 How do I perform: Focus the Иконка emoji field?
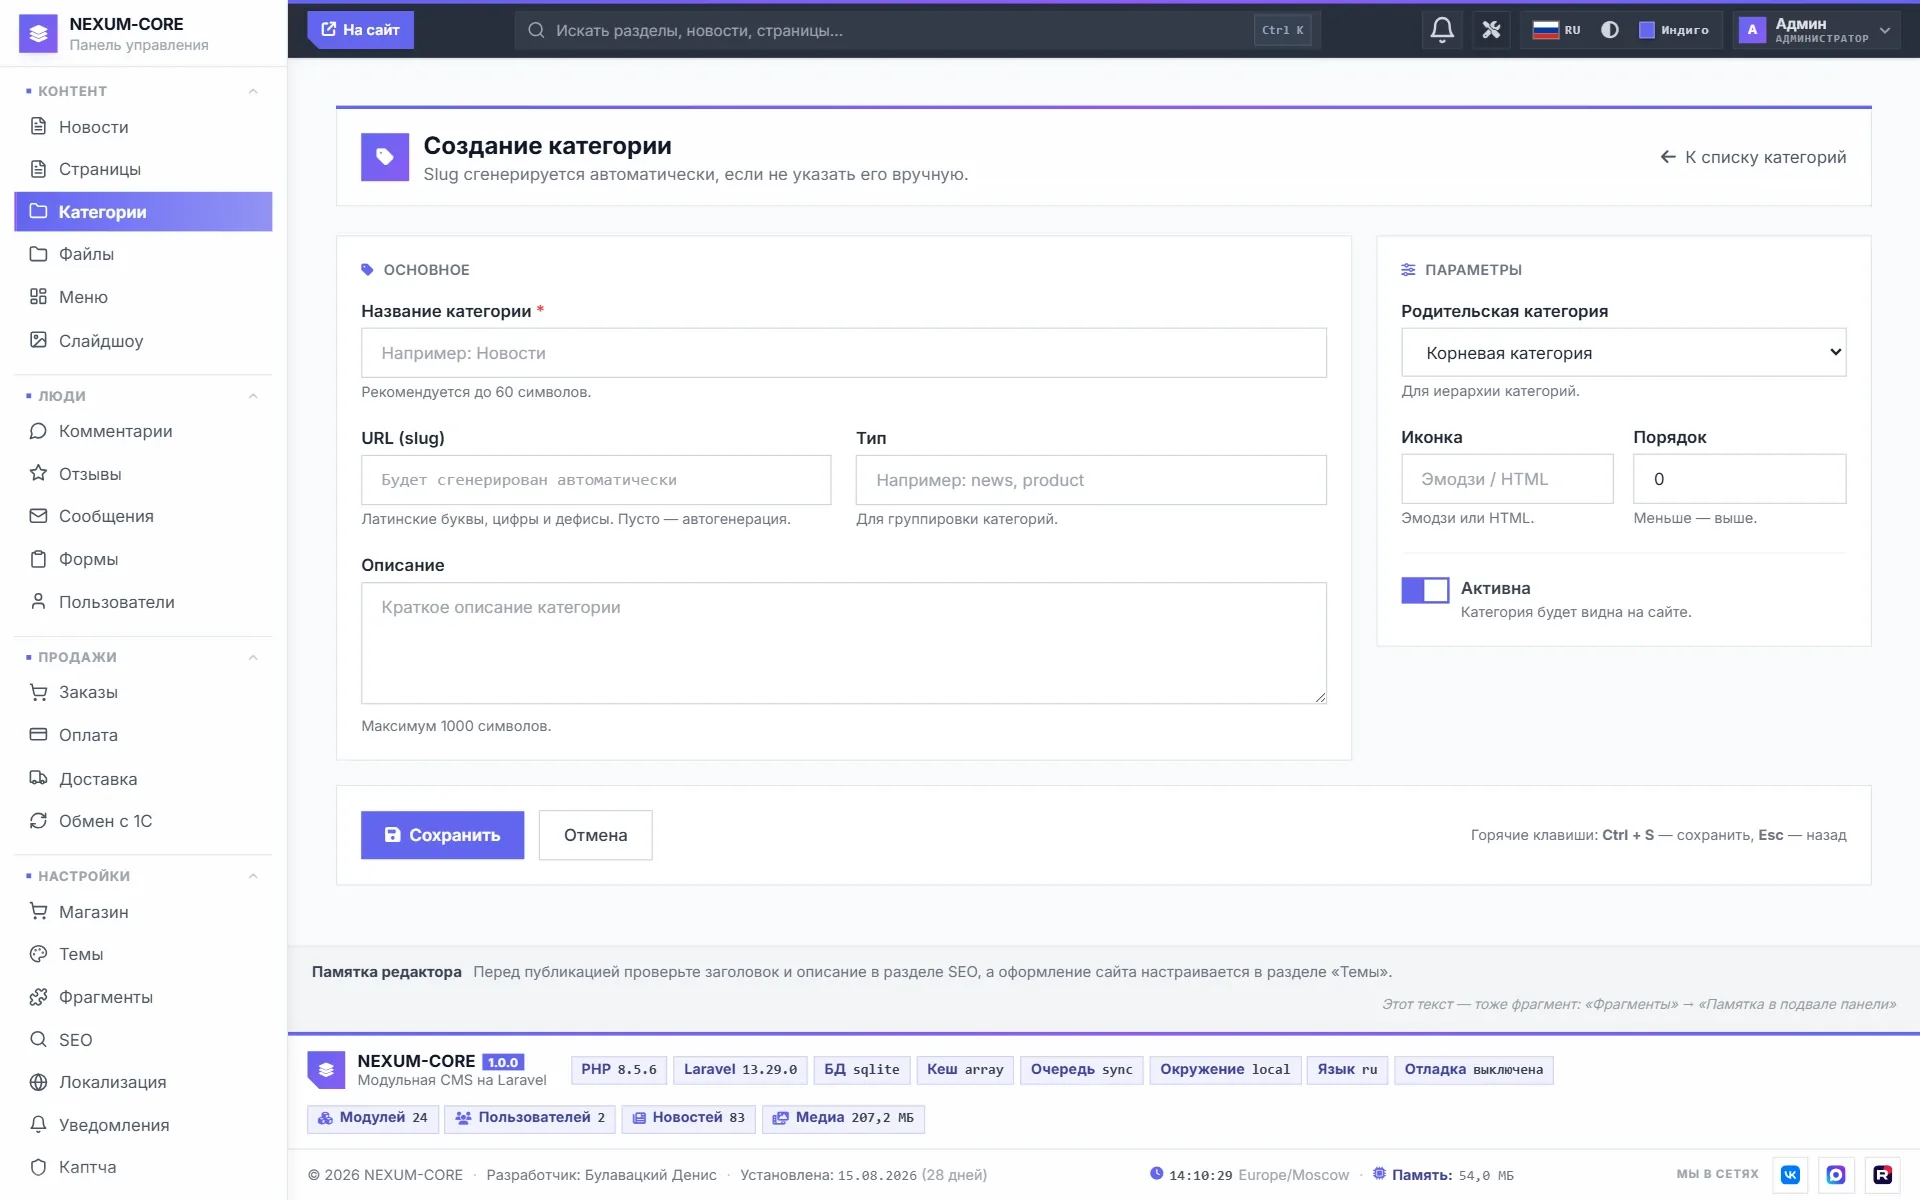click(x=1507, y=479)
